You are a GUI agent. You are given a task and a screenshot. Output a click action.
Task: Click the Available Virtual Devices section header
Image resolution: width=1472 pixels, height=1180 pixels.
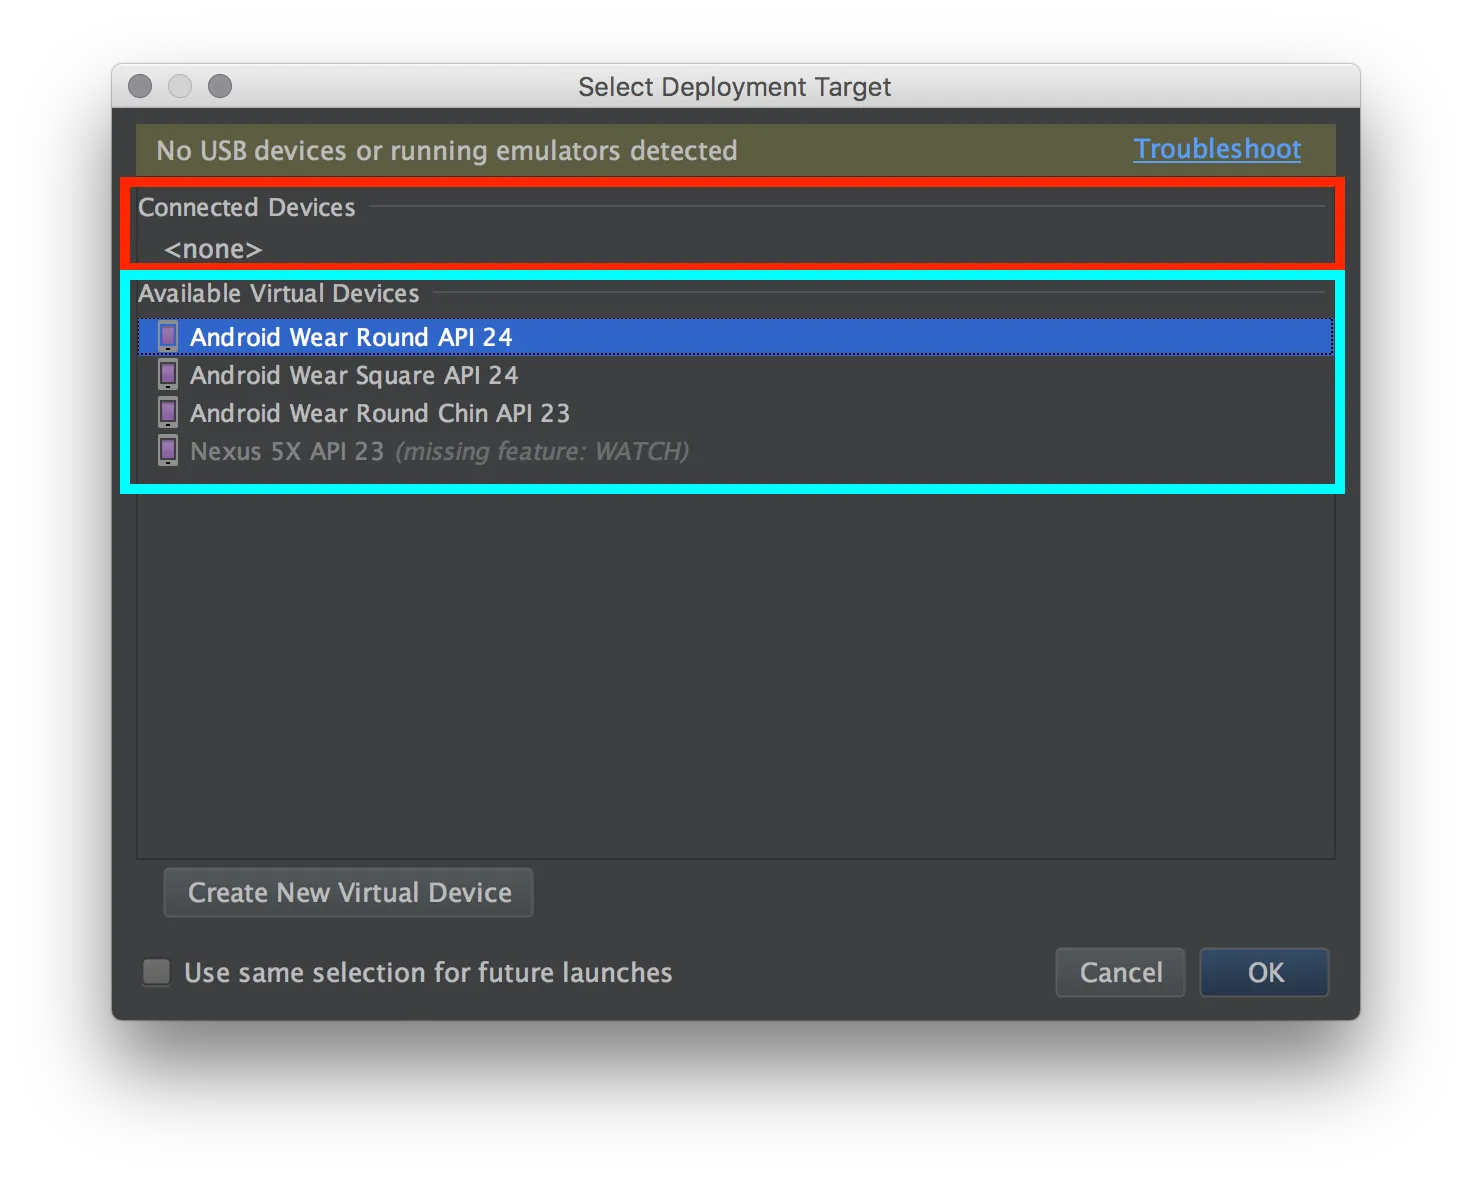279,293
